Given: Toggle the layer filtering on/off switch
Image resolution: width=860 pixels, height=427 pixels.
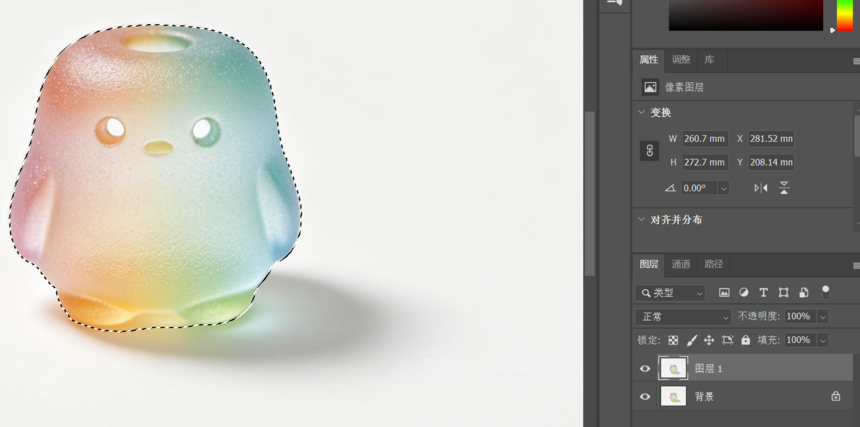Looking at the screenshot, I should pos(825,292).
